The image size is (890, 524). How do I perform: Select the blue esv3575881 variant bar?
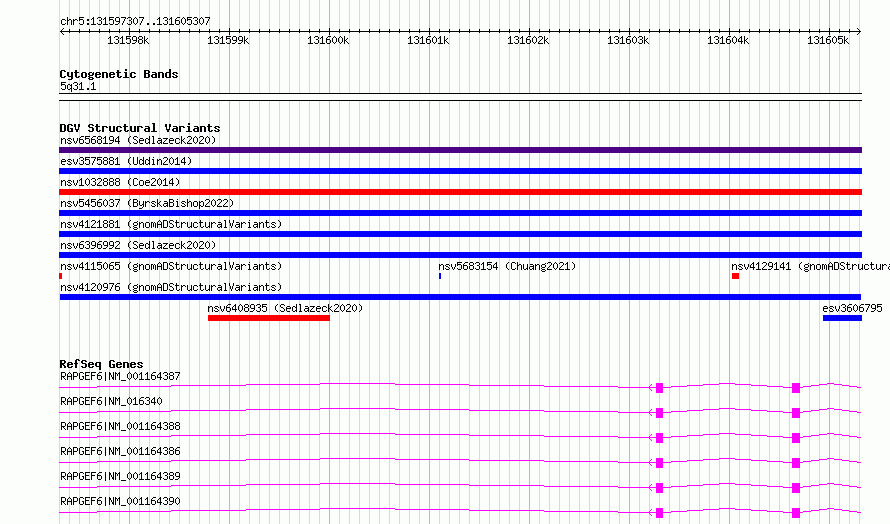pos(460,171)
